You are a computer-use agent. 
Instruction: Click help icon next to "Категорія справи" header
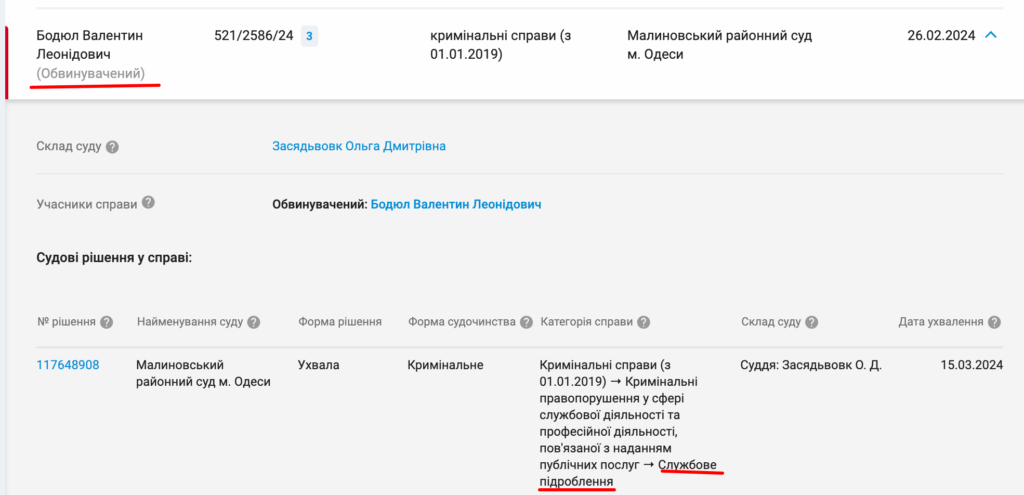pyautogui.click(x=643, y=322)
